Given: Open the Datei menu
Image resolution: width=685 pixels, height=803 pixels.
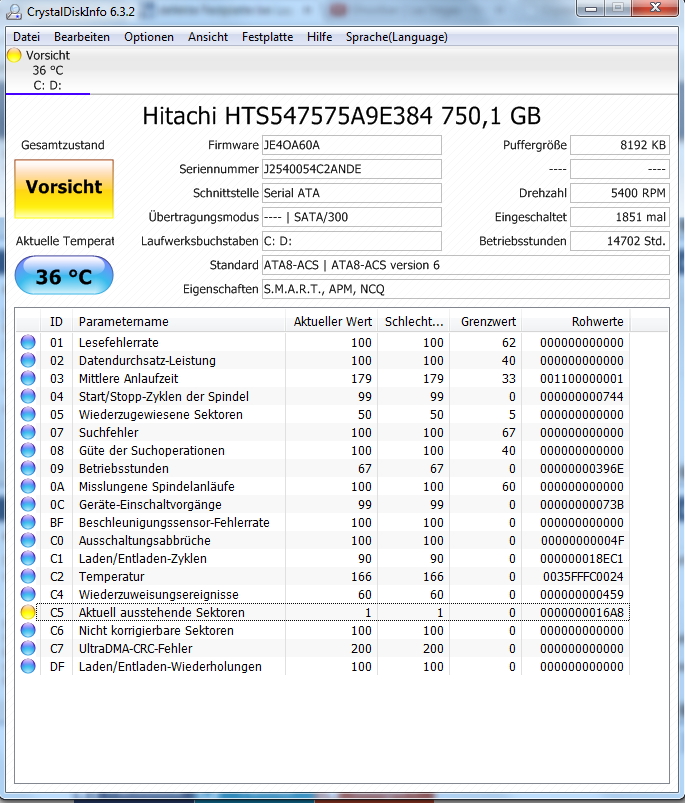Looking at the screenshot, I should click(26, 37).
